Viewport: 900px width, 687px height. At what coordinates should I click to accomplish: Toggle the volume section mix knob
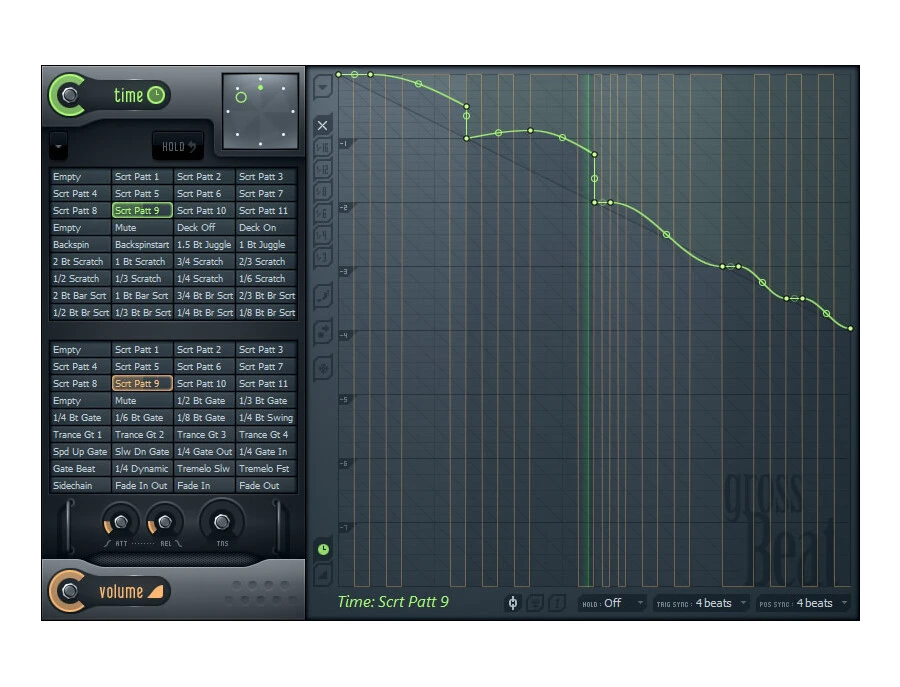click(x=68, y=591)
